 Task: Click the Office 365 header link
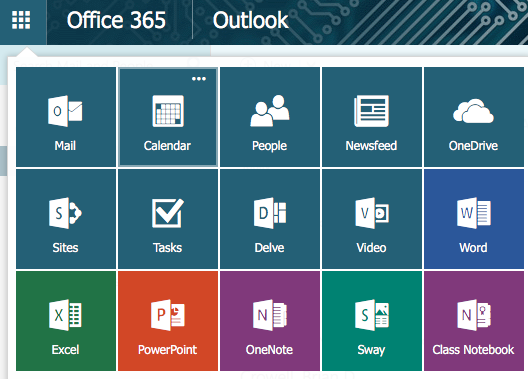point(116,20)
